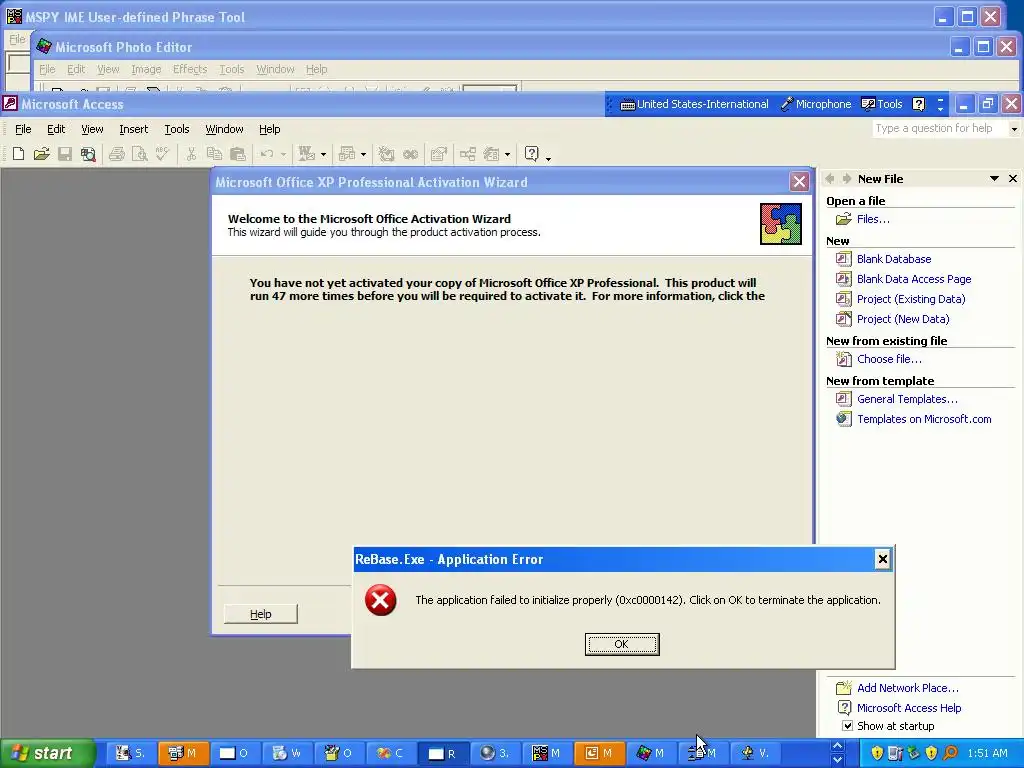Open the OfficeLinks dropdown arrow

point(323,154)
